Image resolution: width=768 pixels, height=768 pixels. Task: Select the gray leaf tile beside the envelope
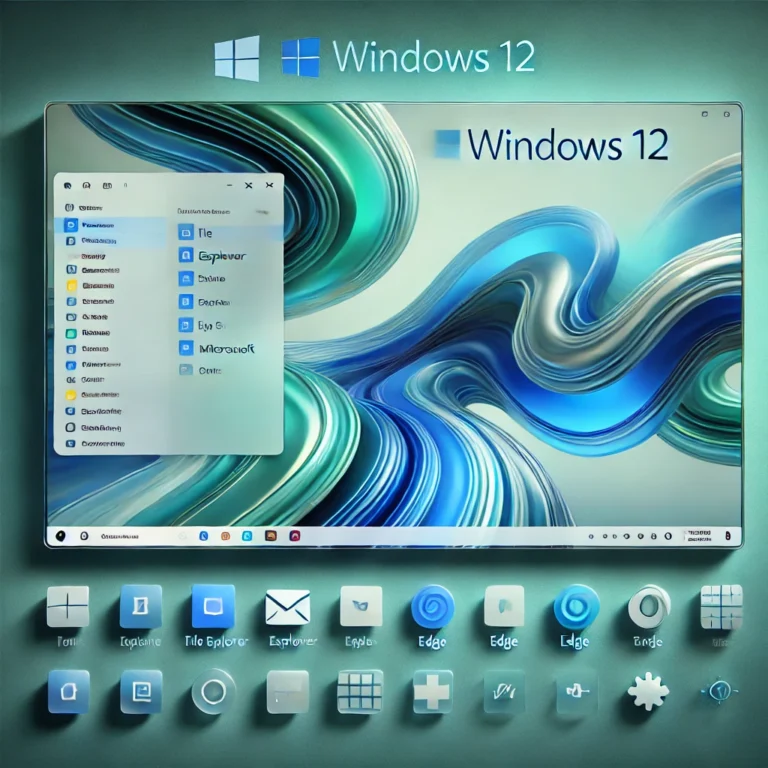pos(361,606)
